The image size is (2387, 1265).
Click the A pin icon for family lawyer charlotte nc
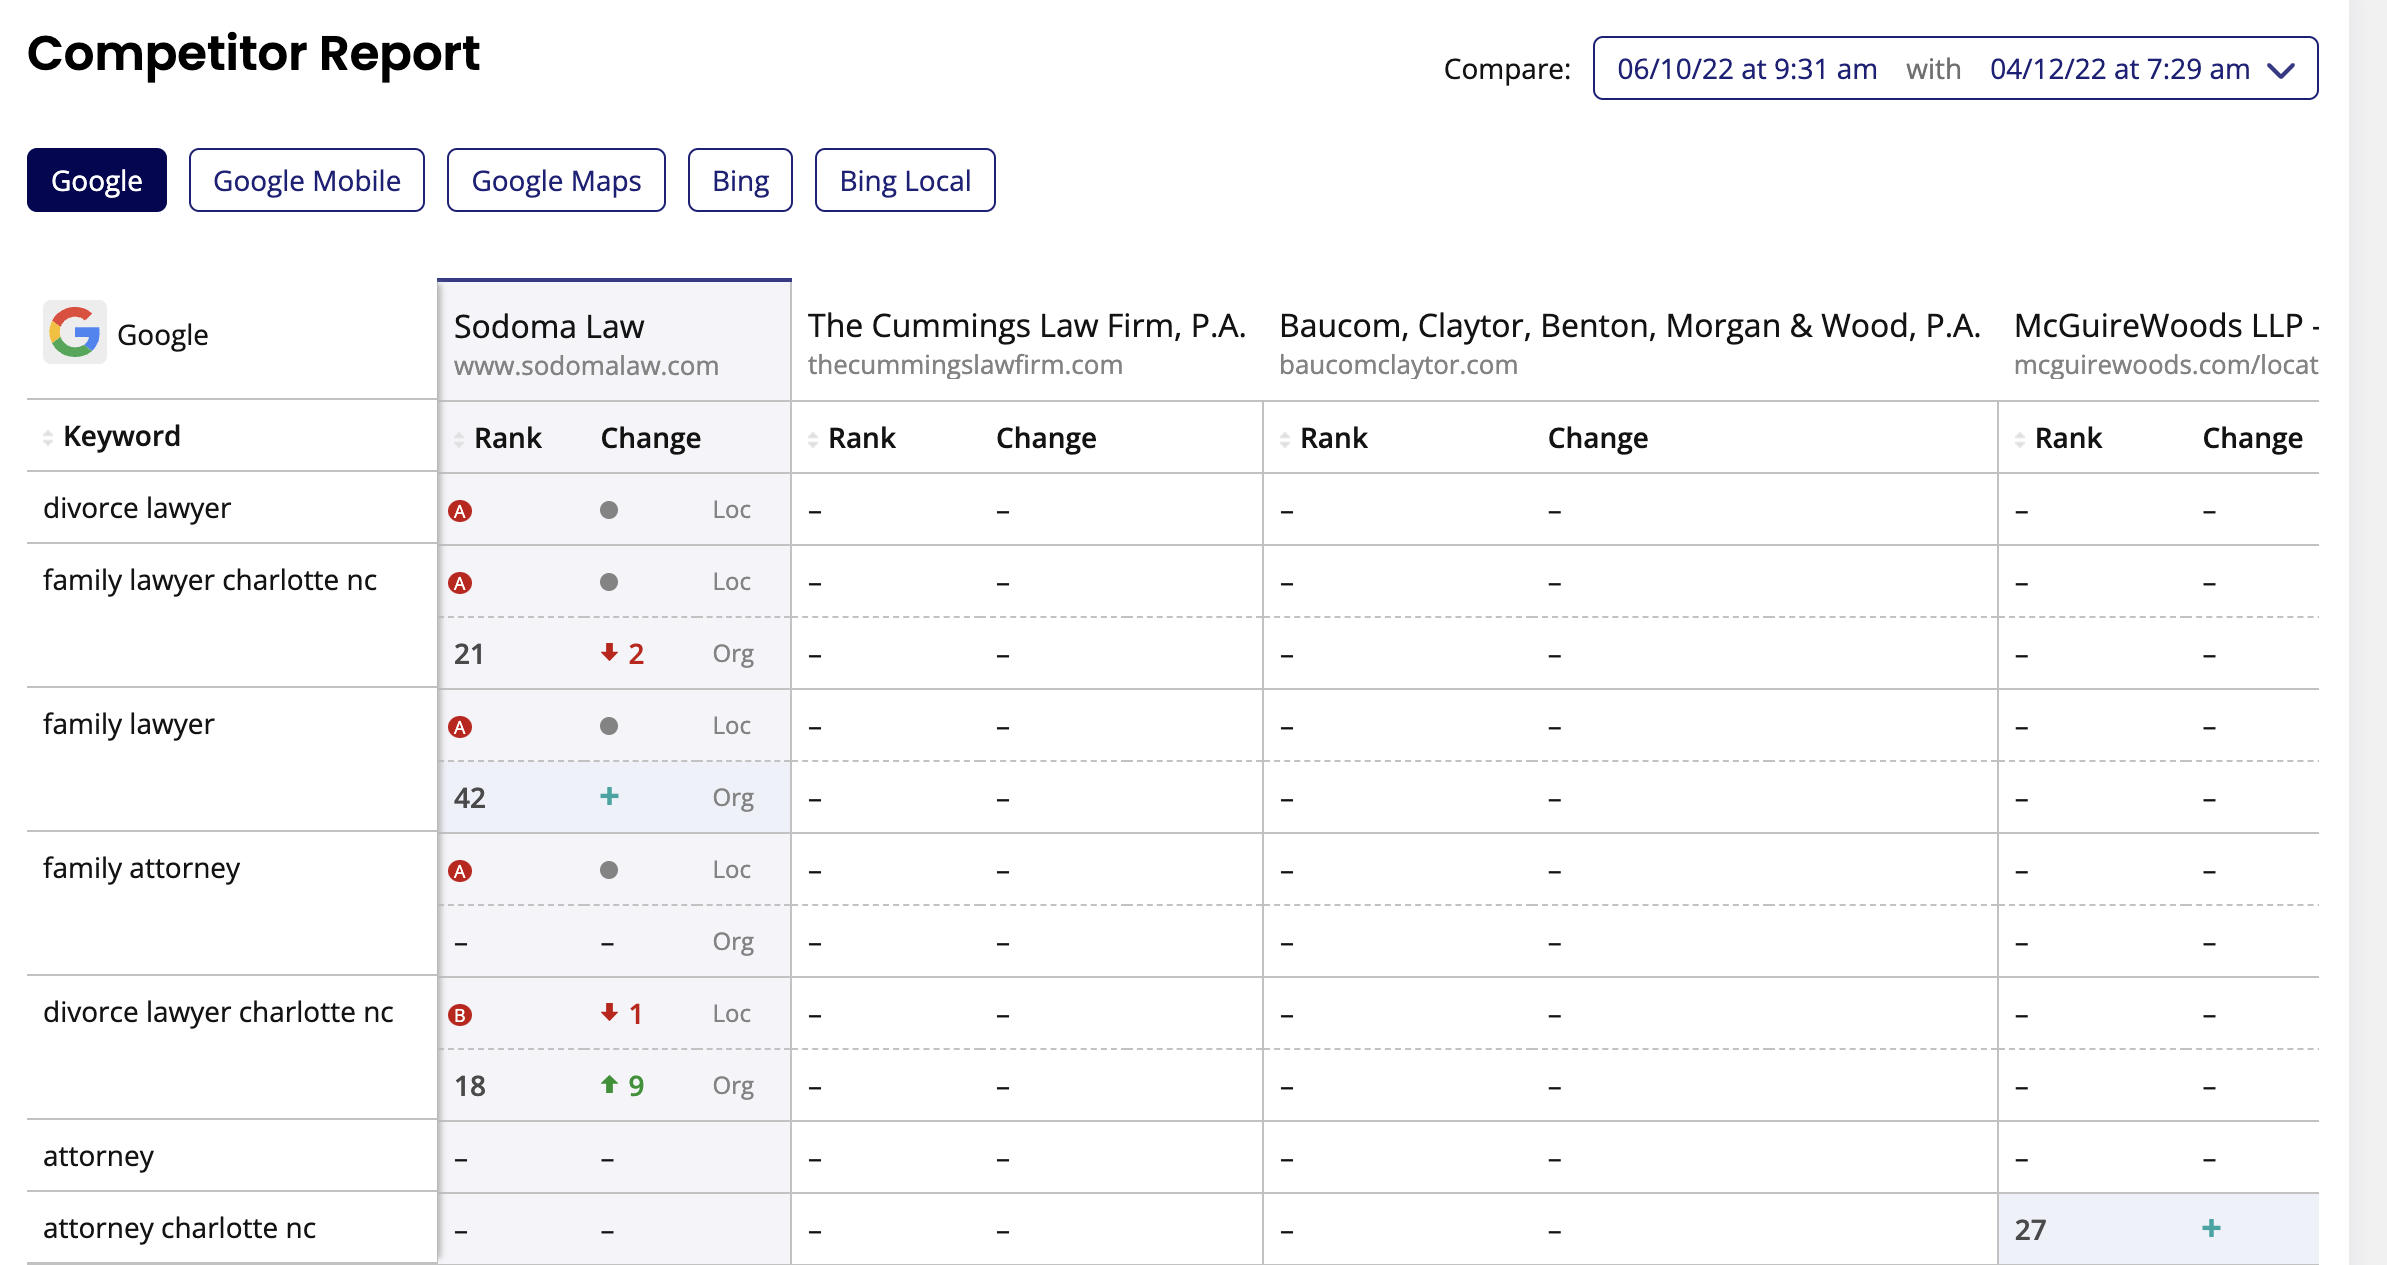point(460,583)
